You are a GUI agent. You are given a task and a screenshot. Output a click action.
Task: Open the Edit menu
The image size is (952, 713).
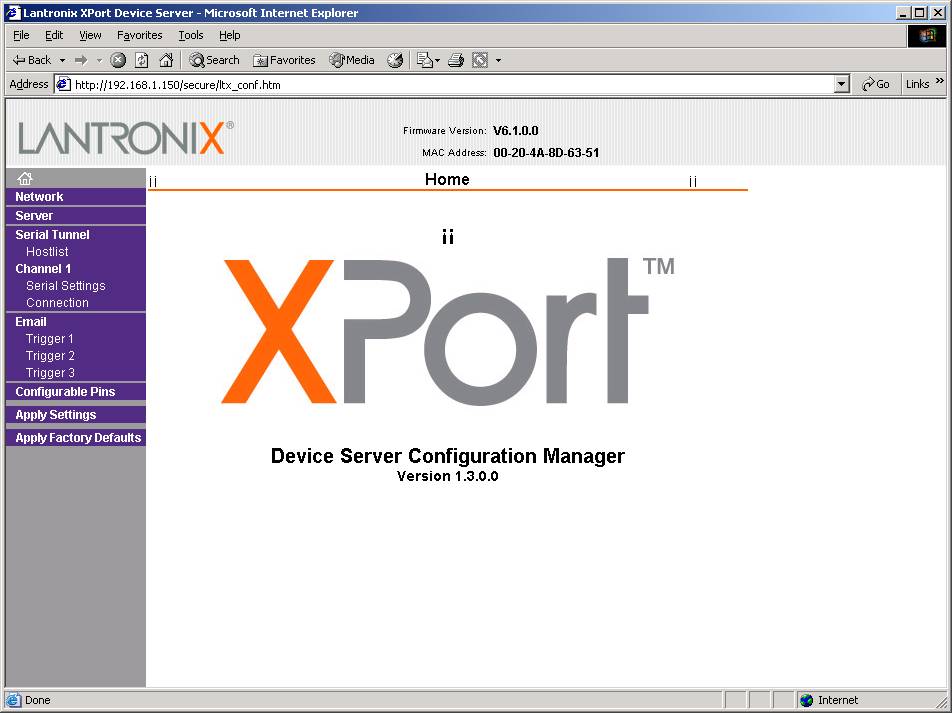[54, 35]
